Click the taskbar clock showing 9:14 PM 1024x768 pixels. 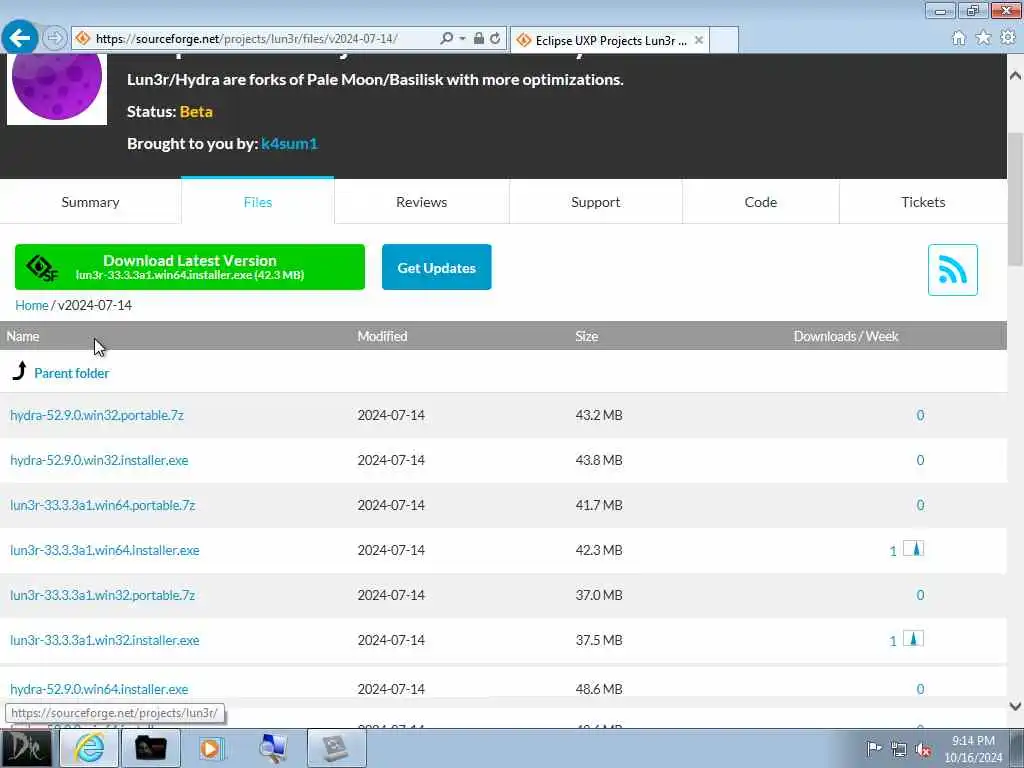pyautogui.click(x=973, y=749)
